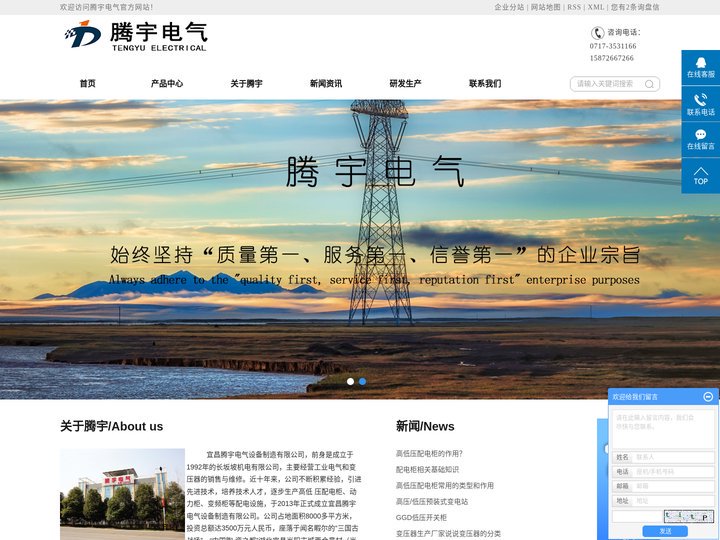This screenshot has width=720, height=540.
Task: Open the 新闻资讯 menu item
Action: (326, 84)
